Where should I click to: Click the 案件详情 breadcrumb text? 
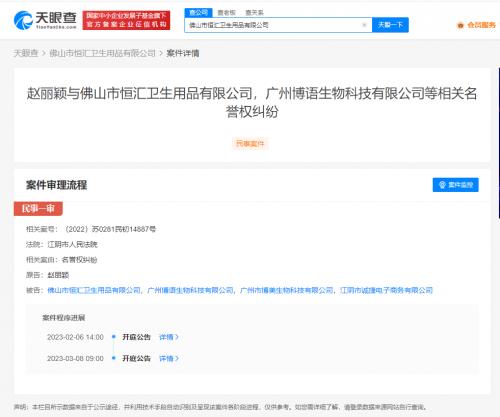click(183, 53)
